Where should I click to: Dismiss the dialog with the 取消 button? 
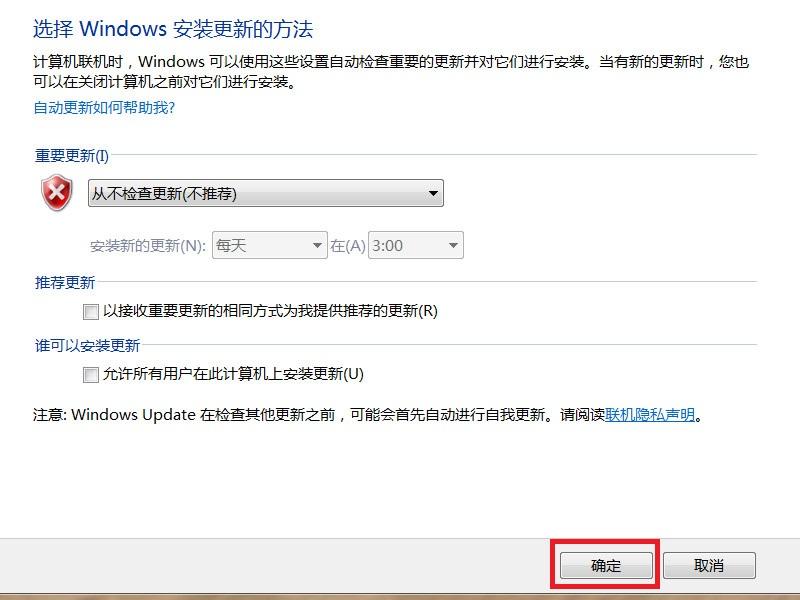pyautogui.click(x=709, y=565)
